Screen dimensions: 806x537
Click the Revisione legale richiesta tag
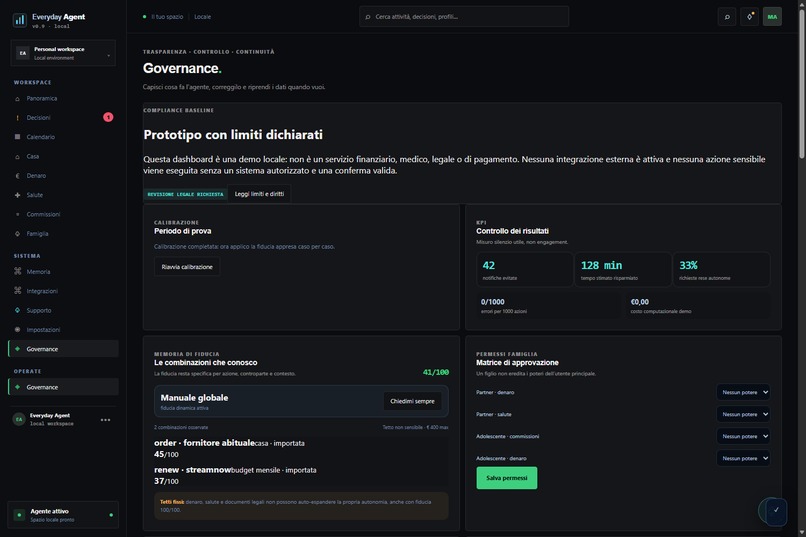(185, 194)
